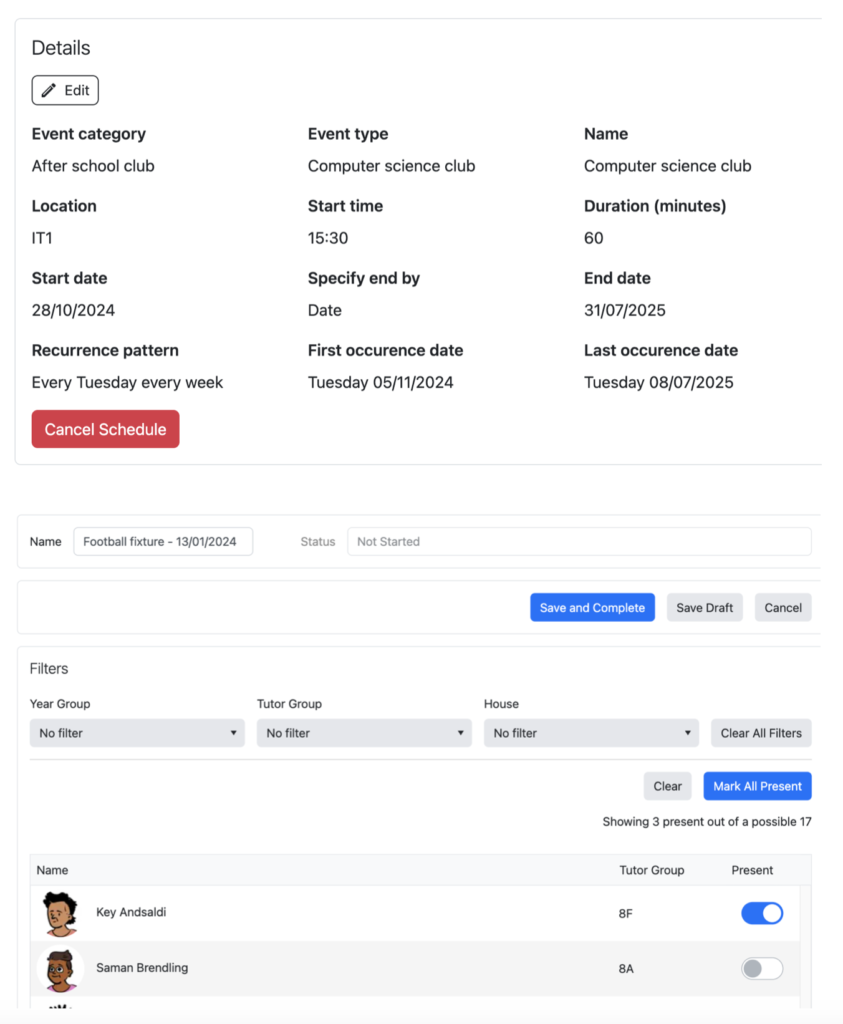Open the Year Group filter dropdown
The height and width of the screenshot is (1024, 843).
137,733
